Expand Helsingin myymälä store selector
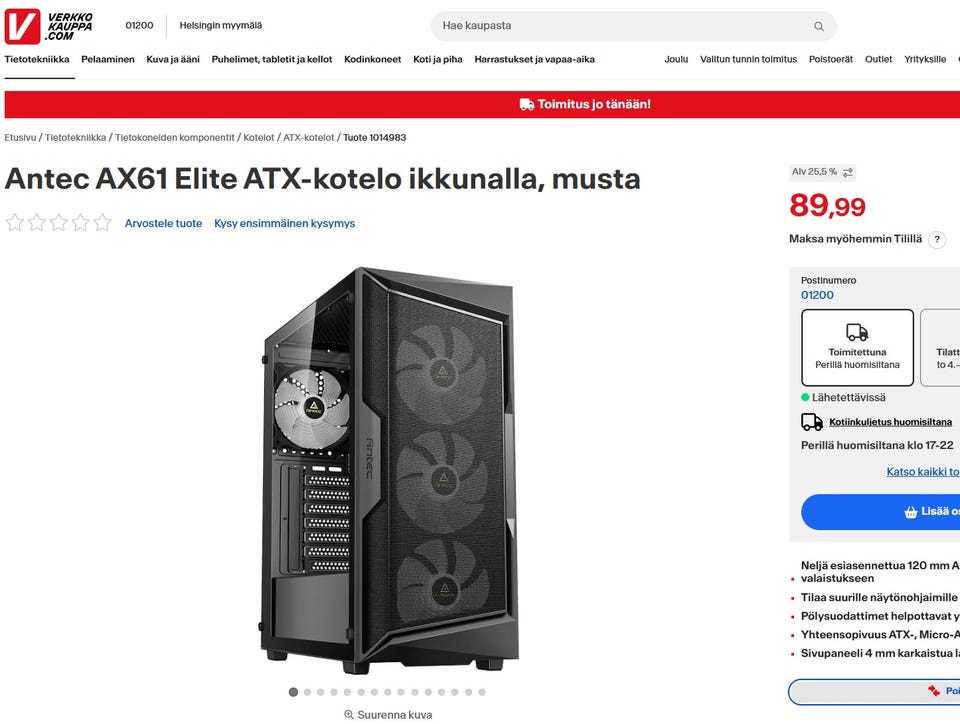The height and width of the screenshot is (724, 960). pyautogui.click(x=220, y=26)
